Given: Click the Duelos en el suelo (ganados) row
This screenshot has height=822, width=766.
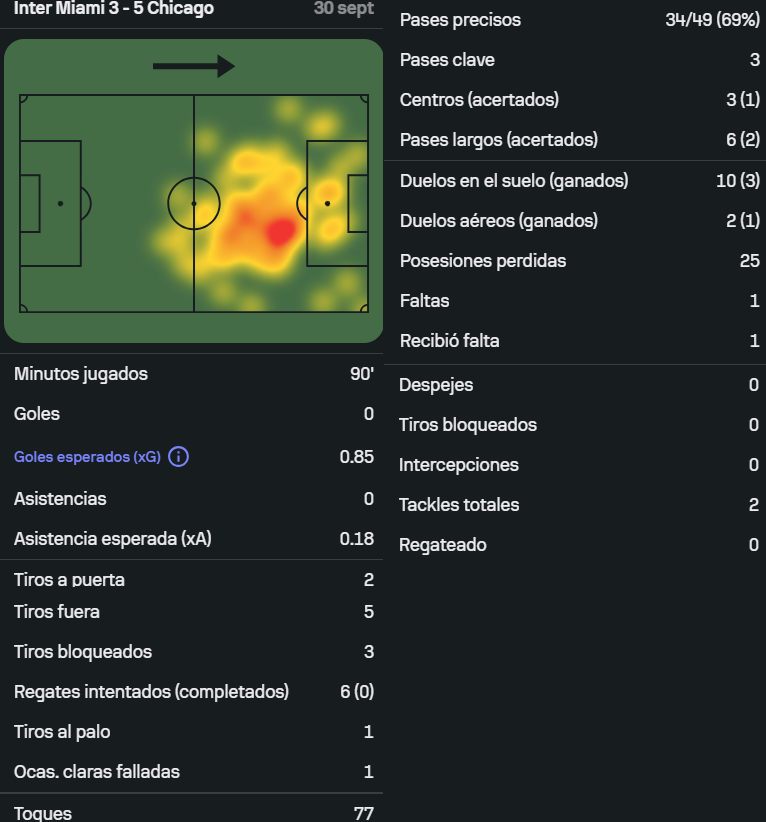Looking at the screenshot, I should pyautogui.click(x=579, y=181).
